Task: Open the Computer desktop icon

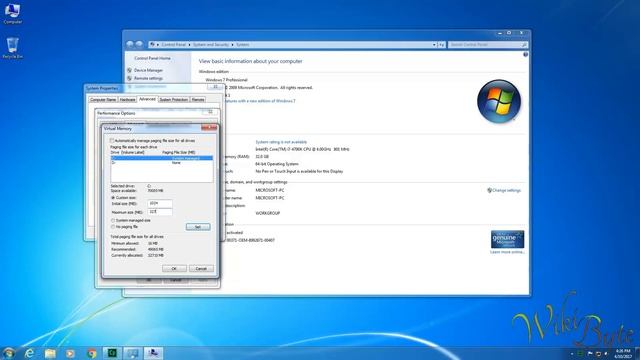Action: click(x=12, y=13)
